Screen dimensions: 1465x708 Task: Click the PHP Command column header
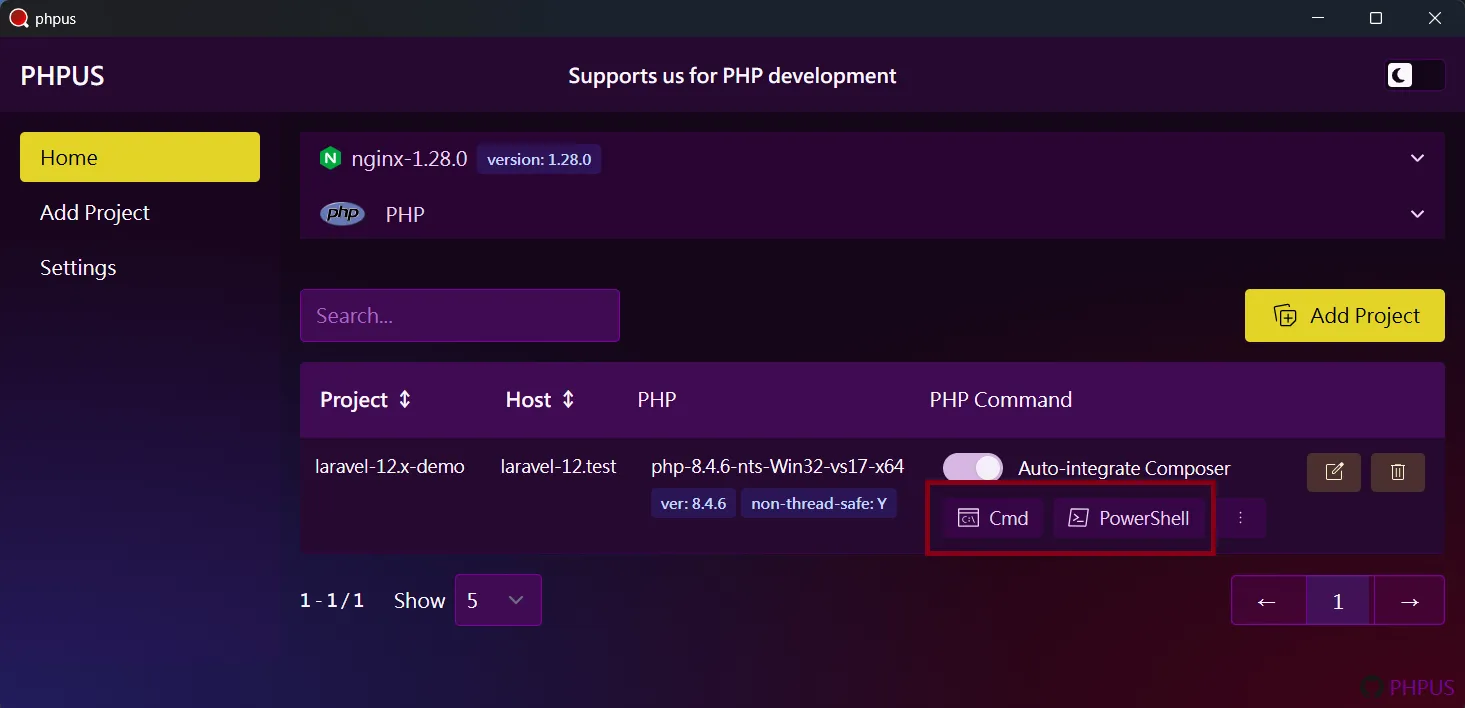1001,399
